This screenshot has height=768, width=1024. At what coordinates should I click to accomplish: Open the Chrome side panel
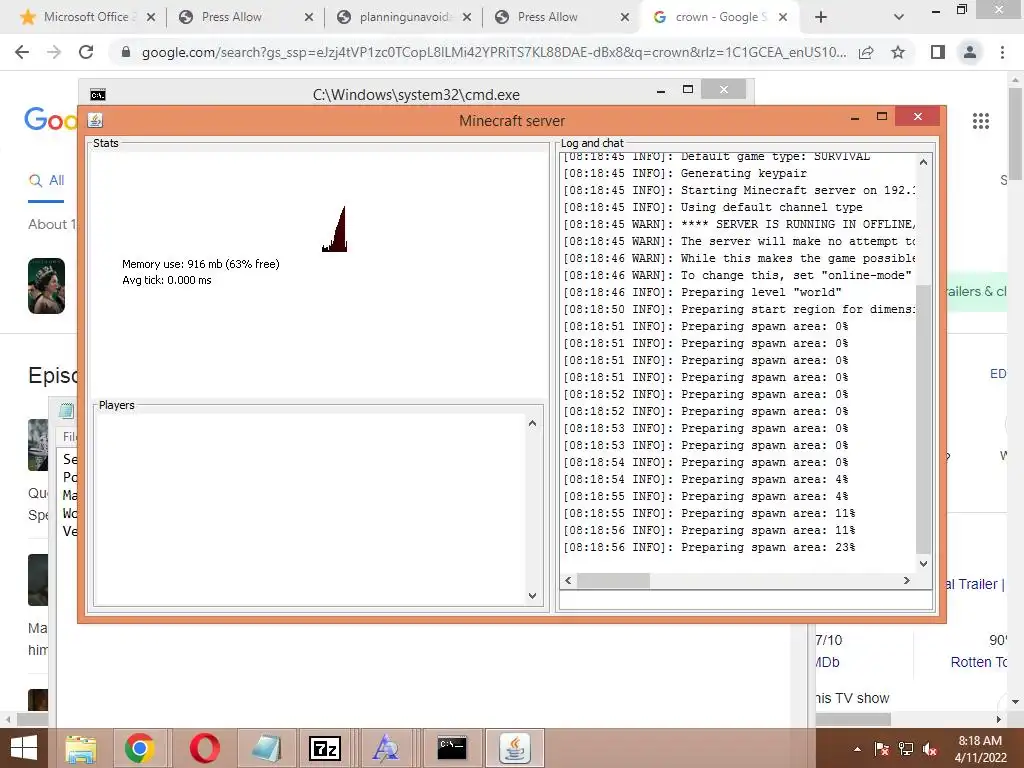(x=938, y=52)
